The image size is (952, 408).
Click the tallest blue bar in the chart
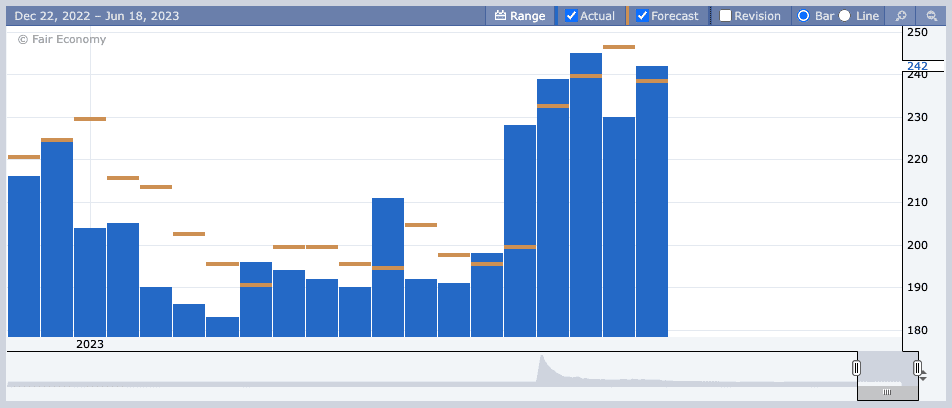pos(586,195)
